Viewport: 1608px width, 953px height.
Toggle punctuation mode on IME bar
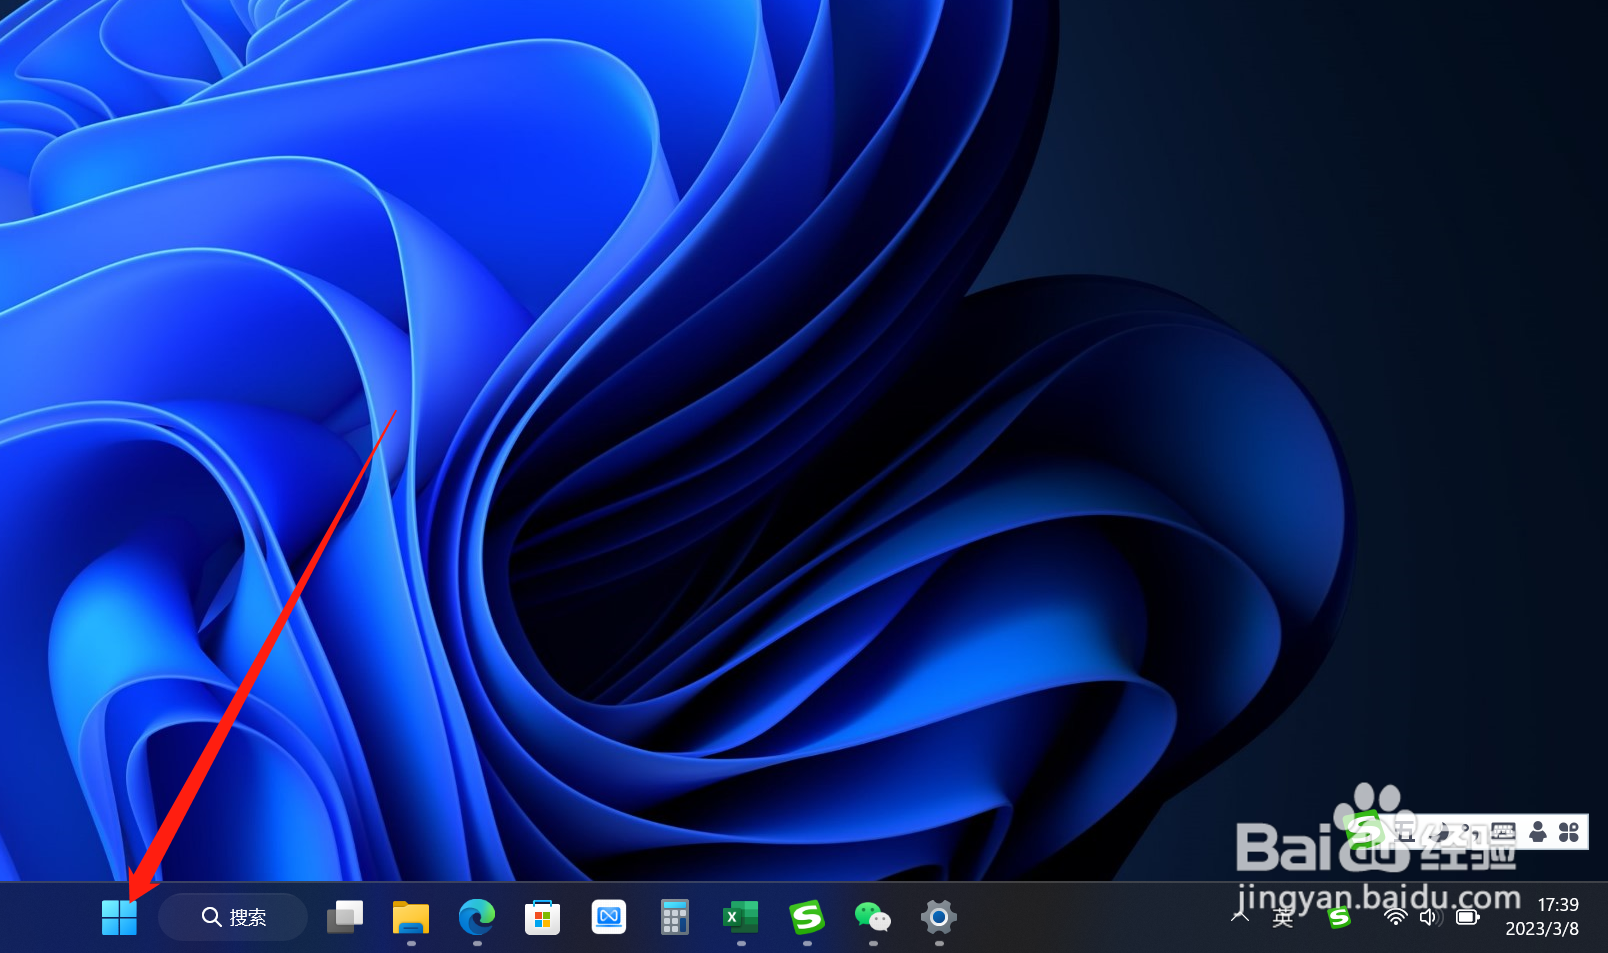point(1470,832)
